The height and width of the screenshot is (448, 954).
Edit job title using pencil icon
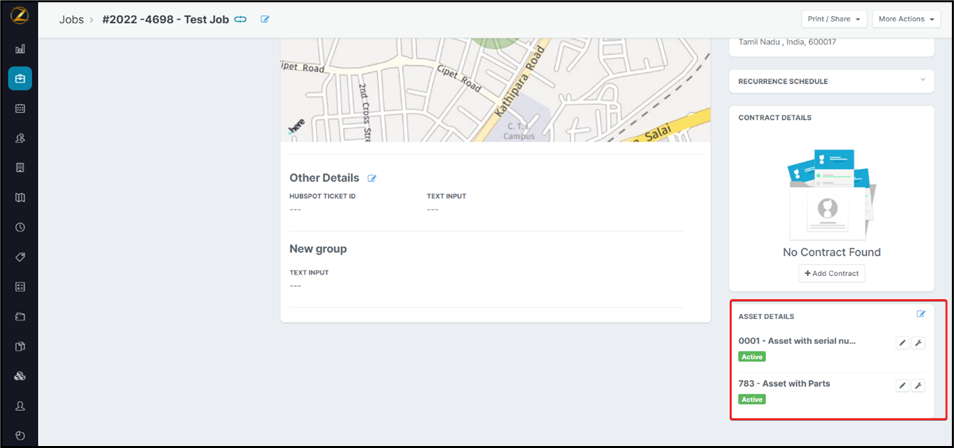pos(265,19)
